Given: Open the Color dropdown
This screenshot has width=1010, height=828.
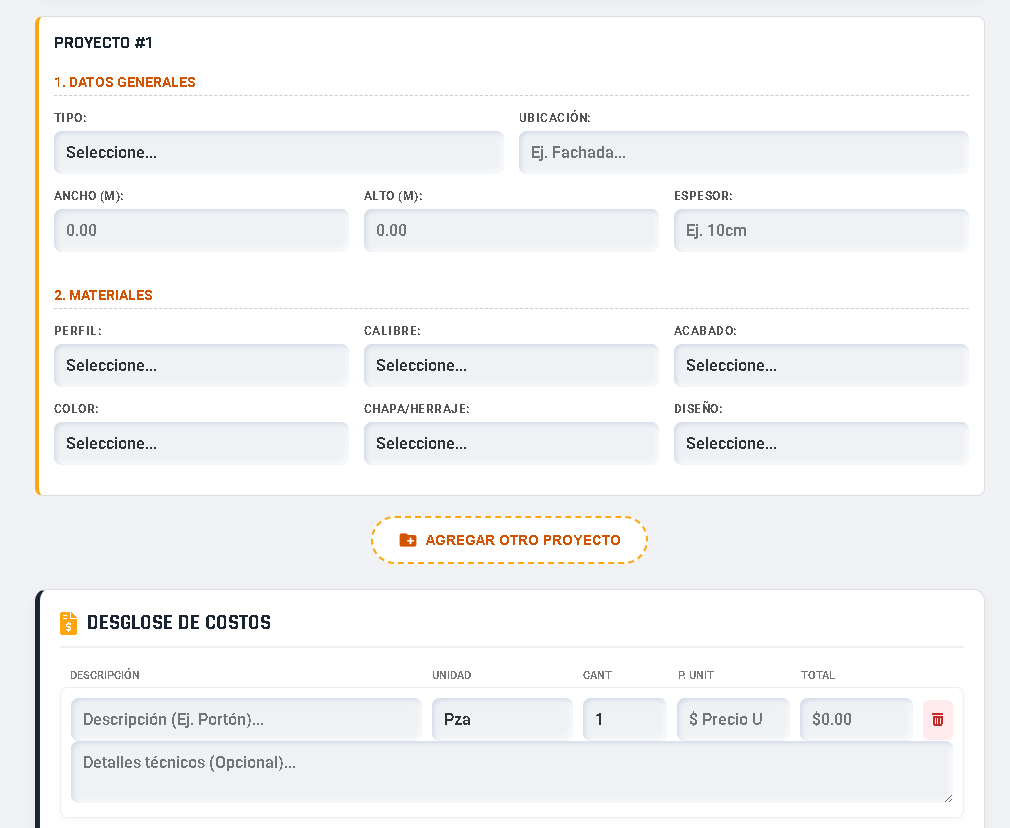Looking at the screenshot, I should click(x=201, y=444).
